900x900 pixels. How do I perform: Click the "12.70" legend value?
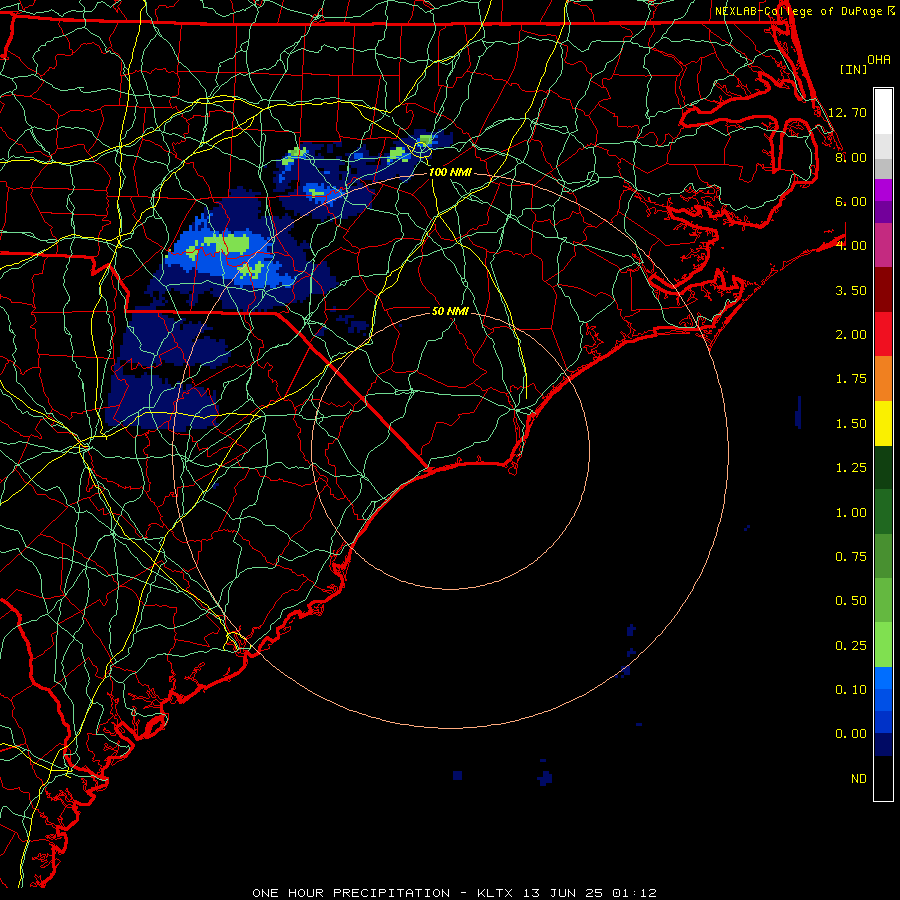[x=847, y=112]
